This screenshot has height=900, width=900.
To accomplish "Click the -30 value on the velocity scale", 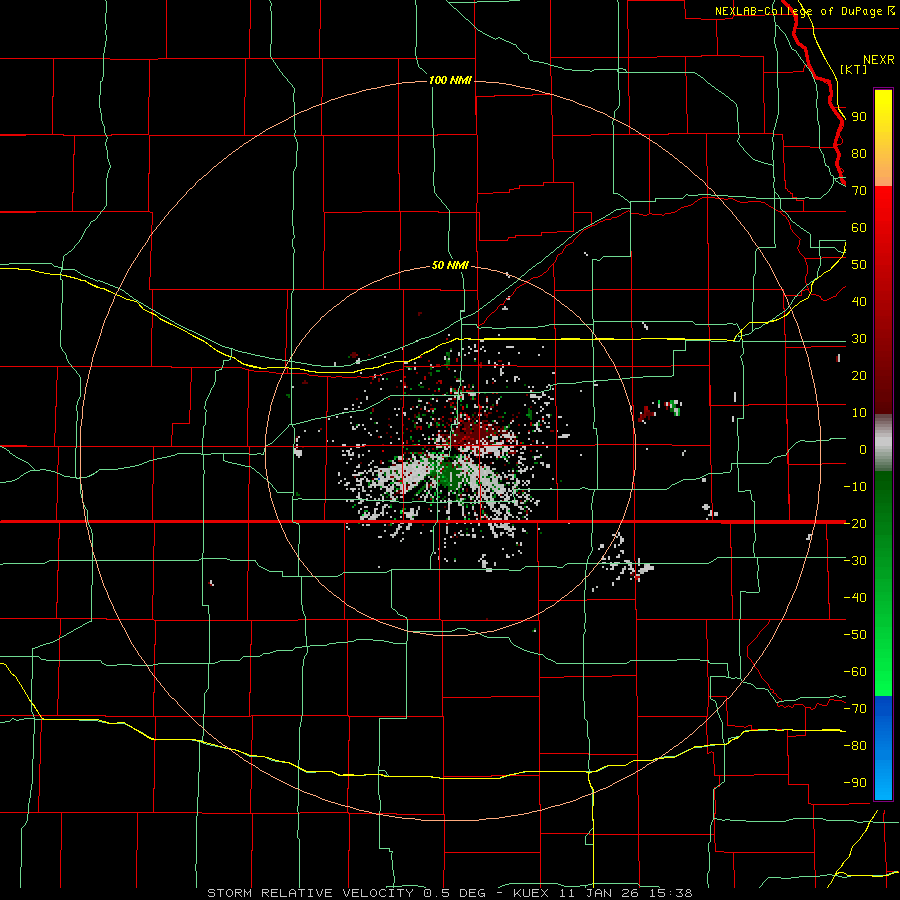I will coord(855,560).
